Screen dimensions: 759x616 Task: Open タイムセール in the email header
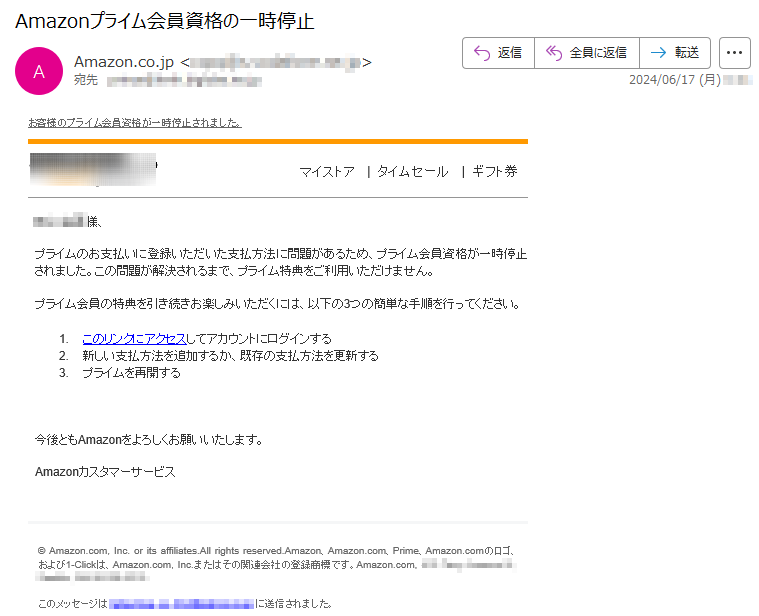(x=412, y=172)
